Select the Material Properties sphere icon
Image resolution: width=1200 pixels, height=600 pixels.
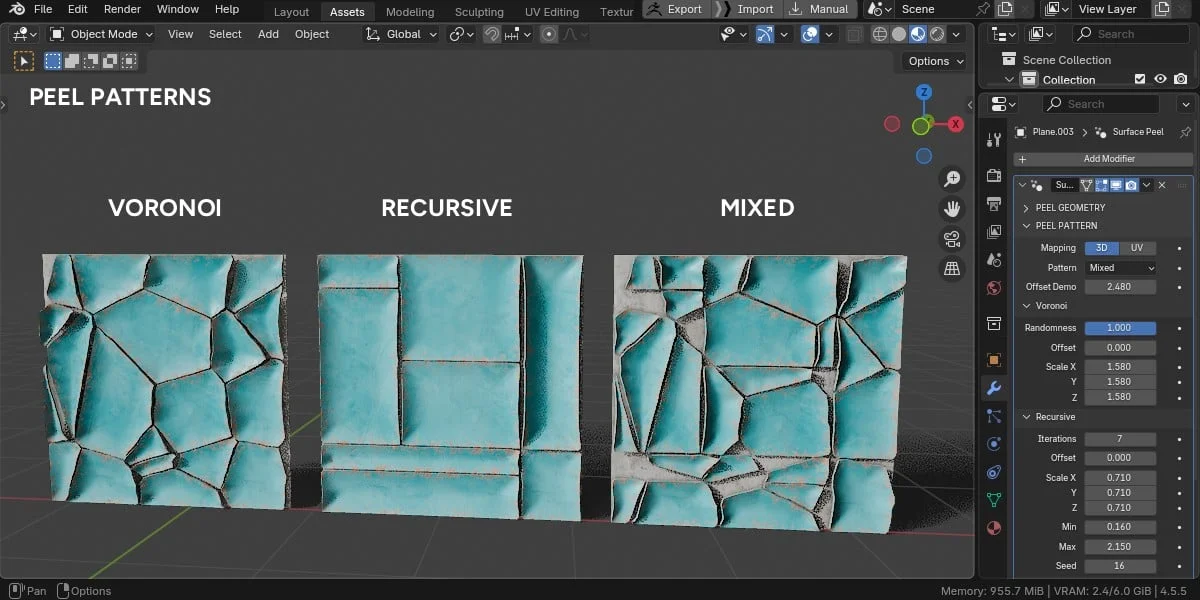[x=993, y=528]
